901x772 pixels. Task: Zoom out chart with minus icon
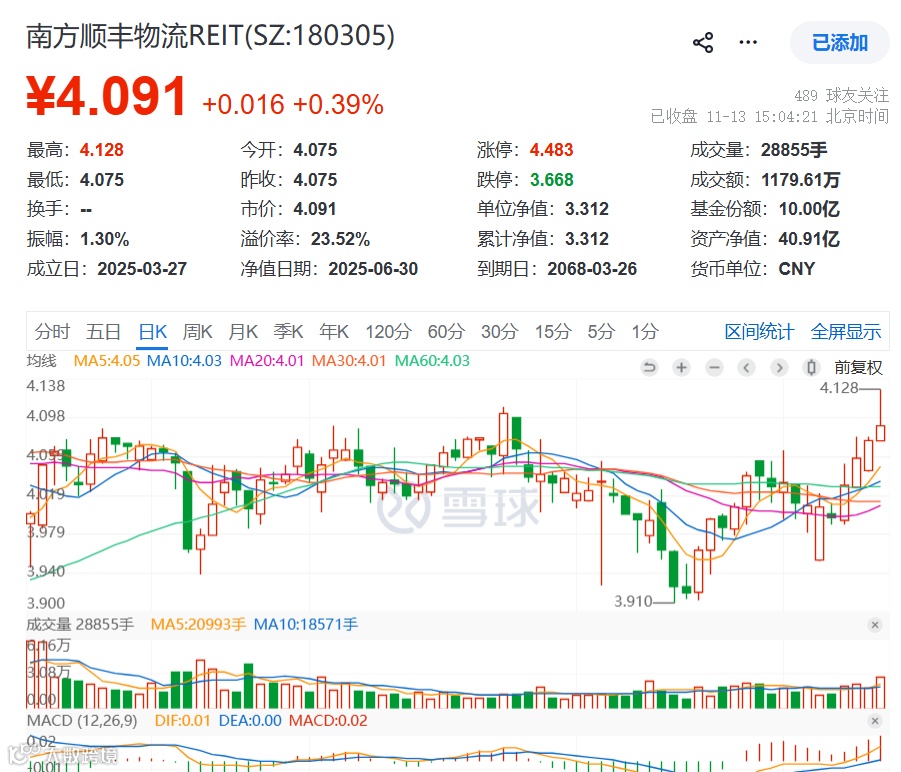pyautogui.click(x=714, y=367)
